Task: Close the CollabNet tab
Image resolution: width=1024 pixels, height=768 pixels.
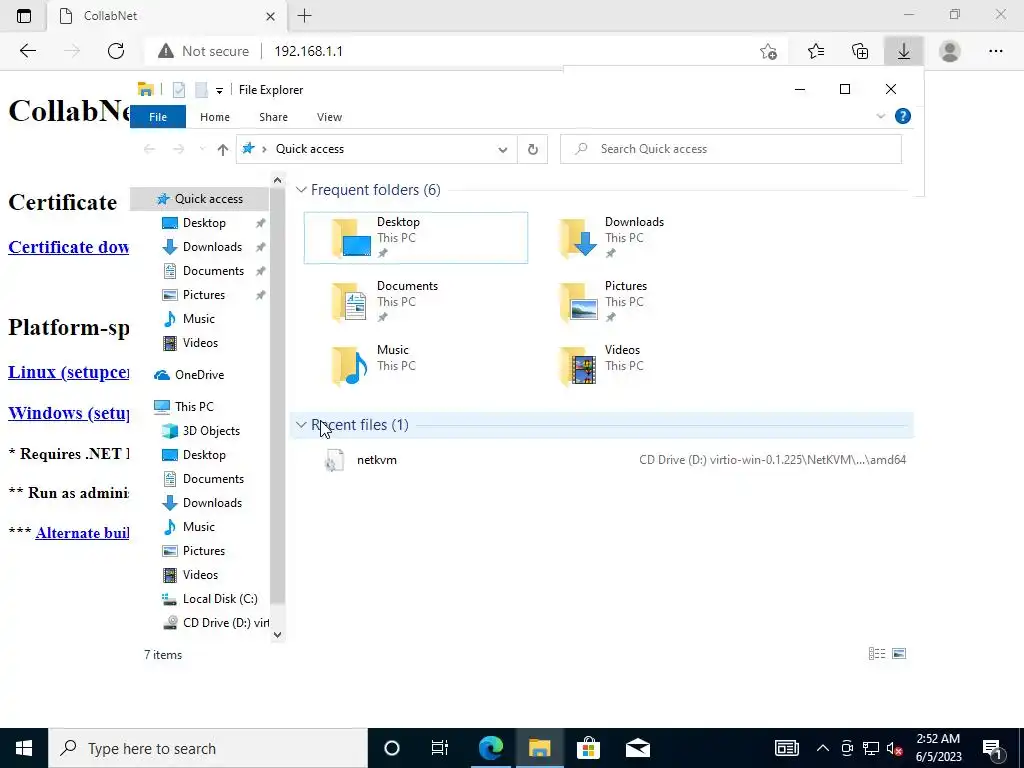Action: click(x=270, y=16)
